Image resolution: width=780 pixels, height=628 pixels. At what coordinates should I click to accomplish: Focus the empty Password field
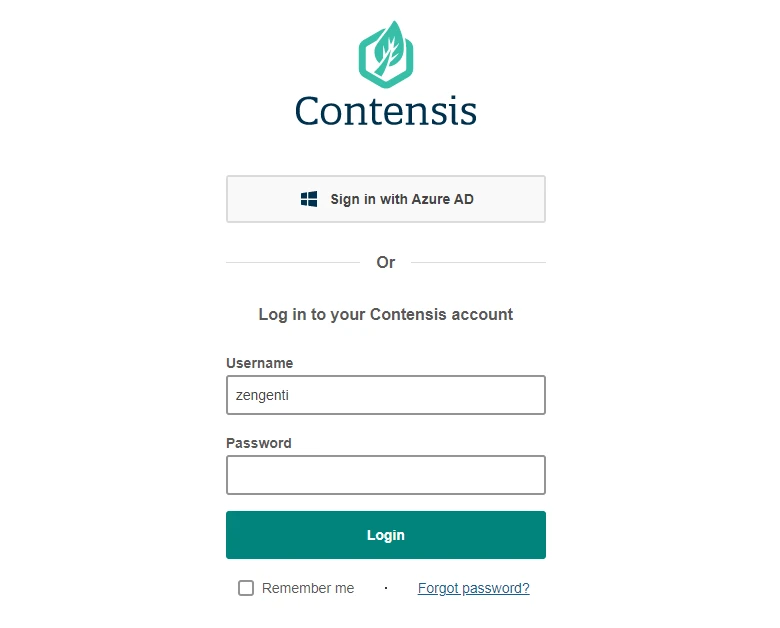[x=386, y=475]
